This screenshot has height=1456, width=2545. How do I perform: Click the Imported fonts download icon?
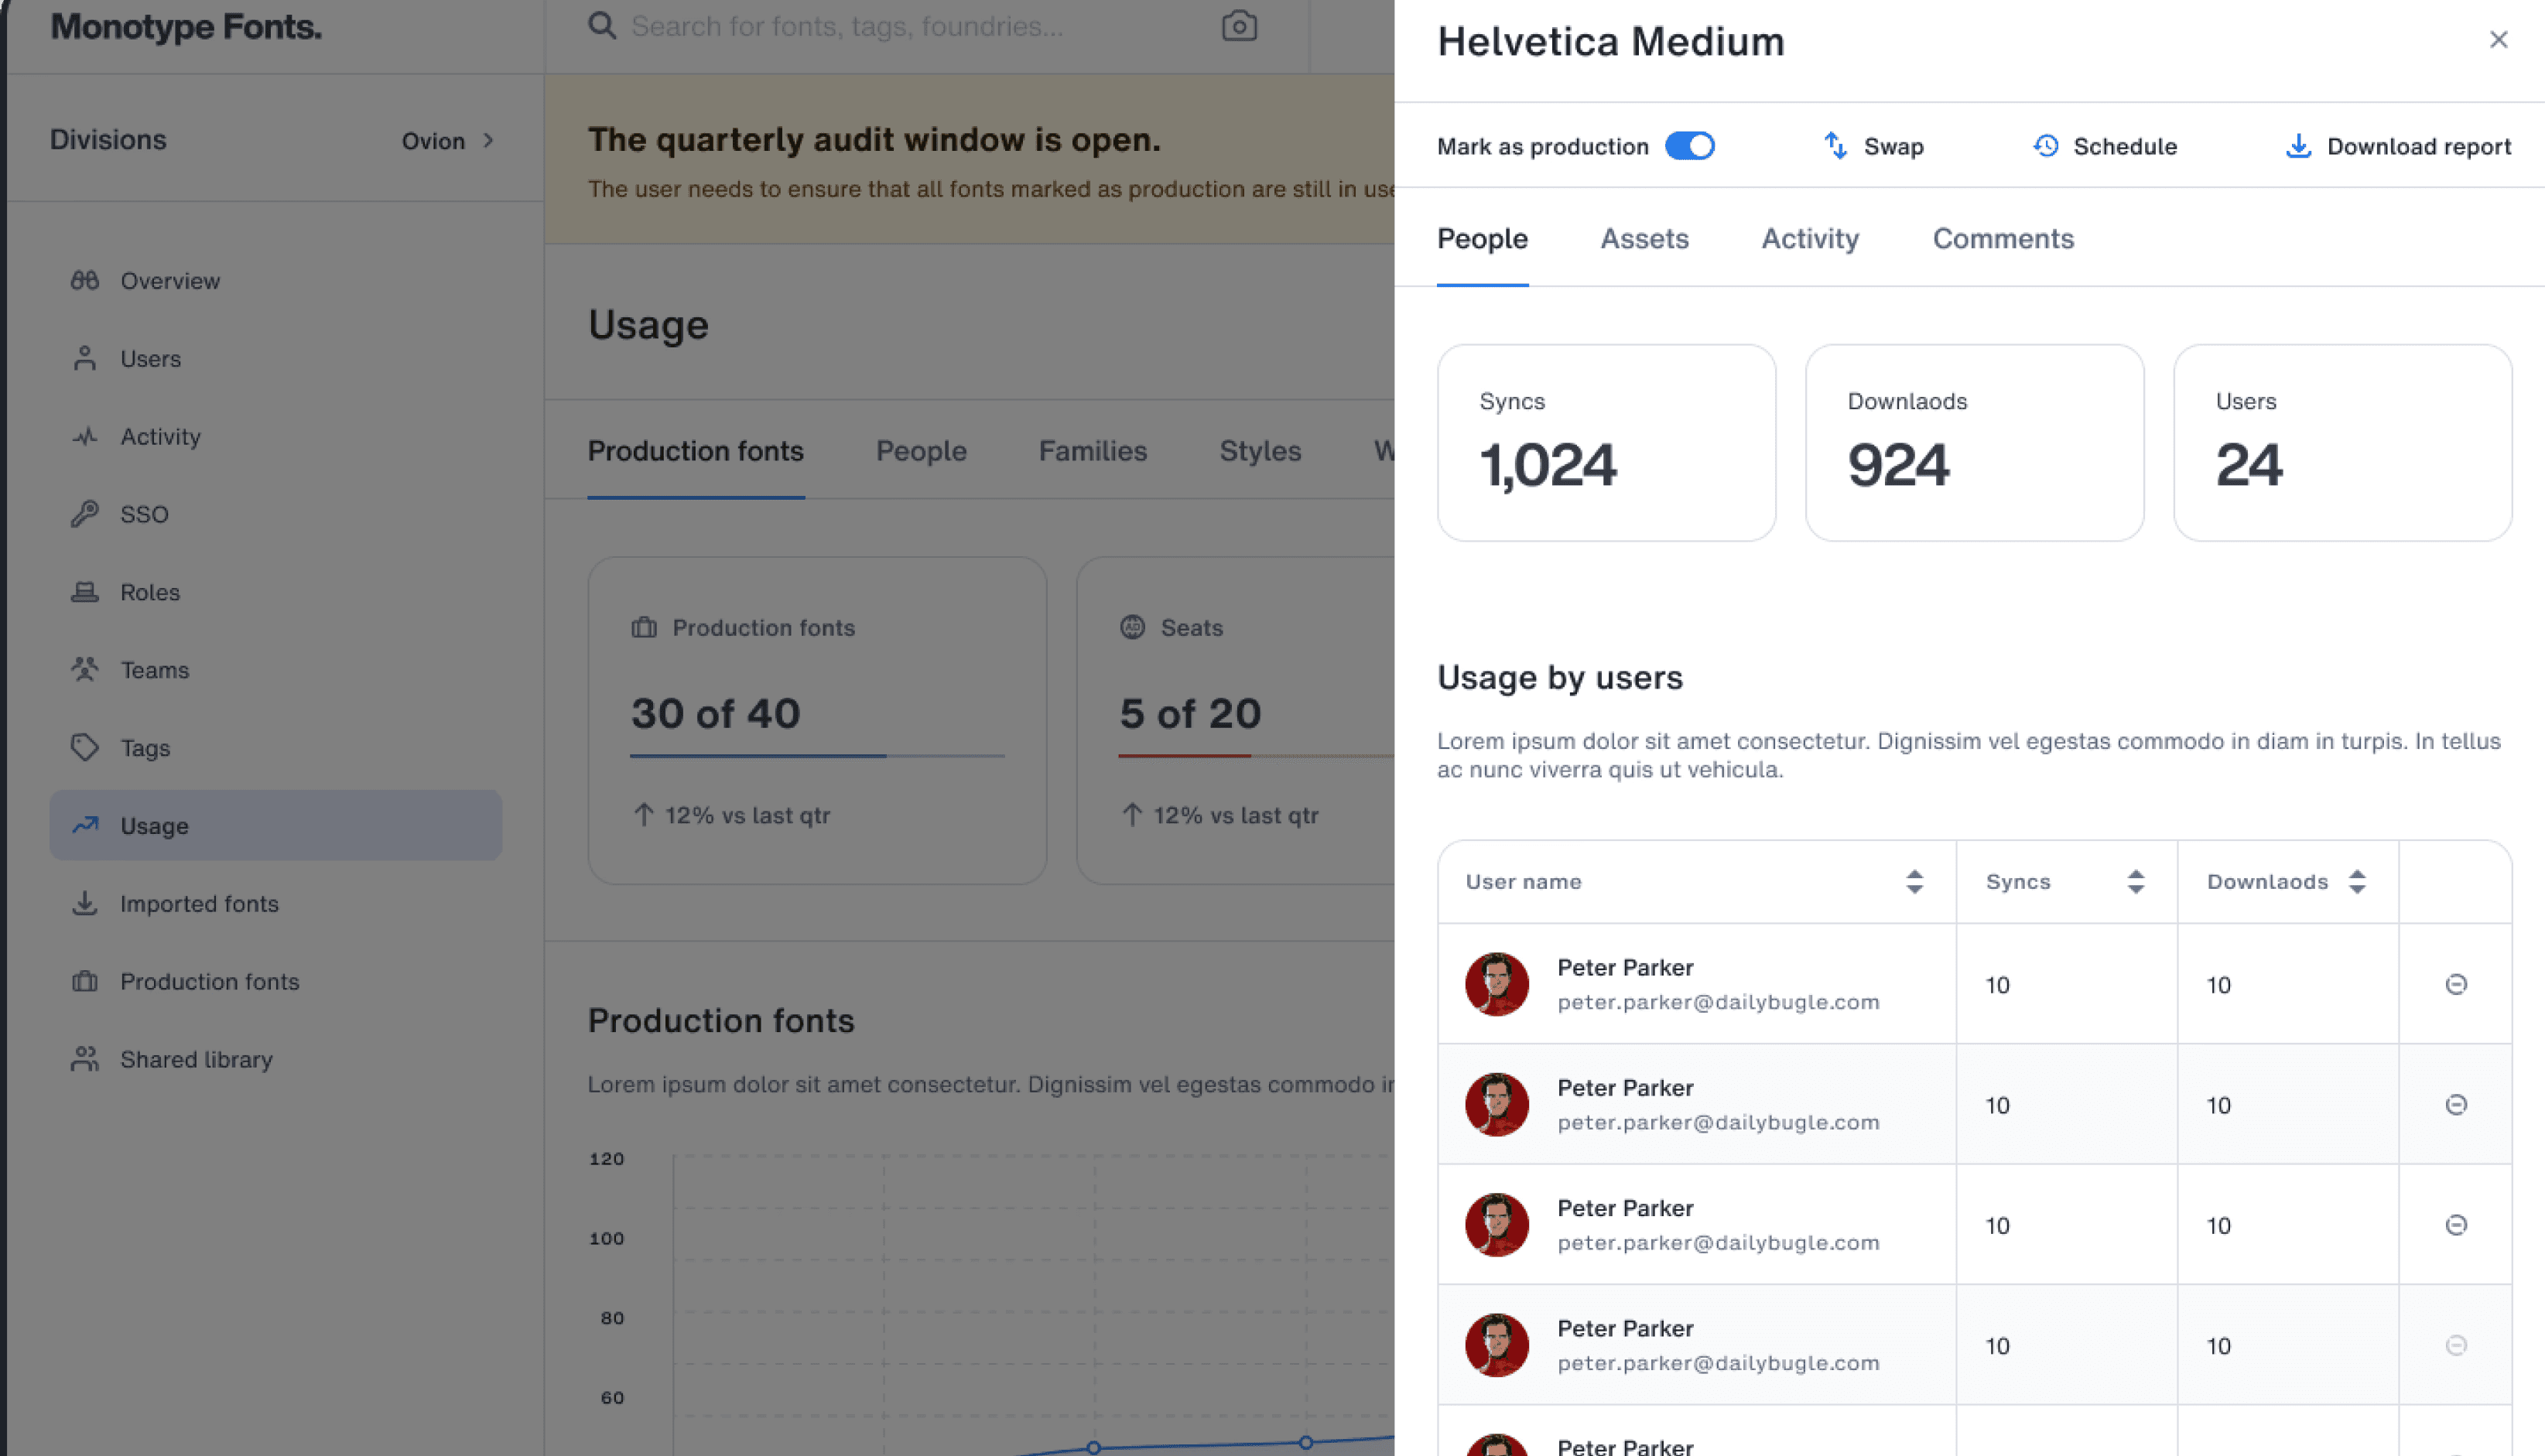click(85, 904)
